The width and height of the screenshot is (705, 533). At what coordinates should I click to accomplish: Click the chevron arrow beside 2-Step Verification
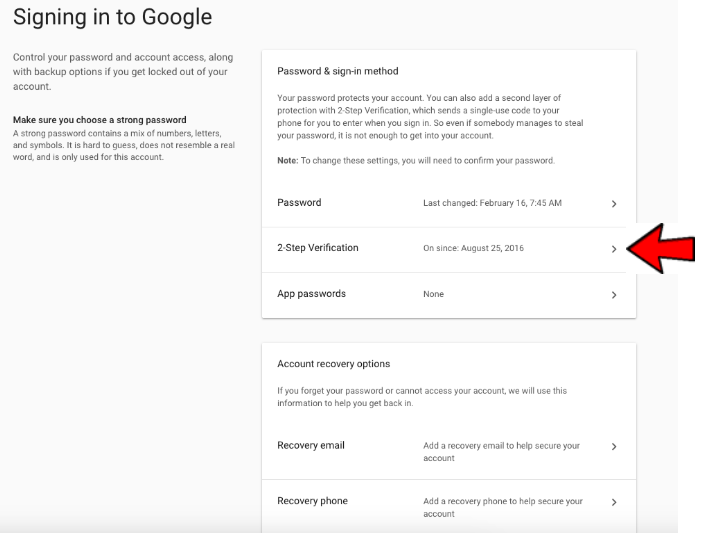(614, 249)
